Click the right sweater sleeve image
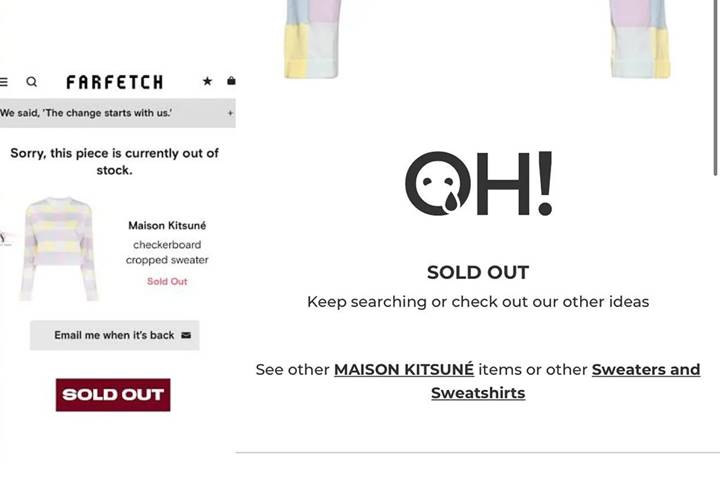720x484 pixels. click(x=640, y=39)
